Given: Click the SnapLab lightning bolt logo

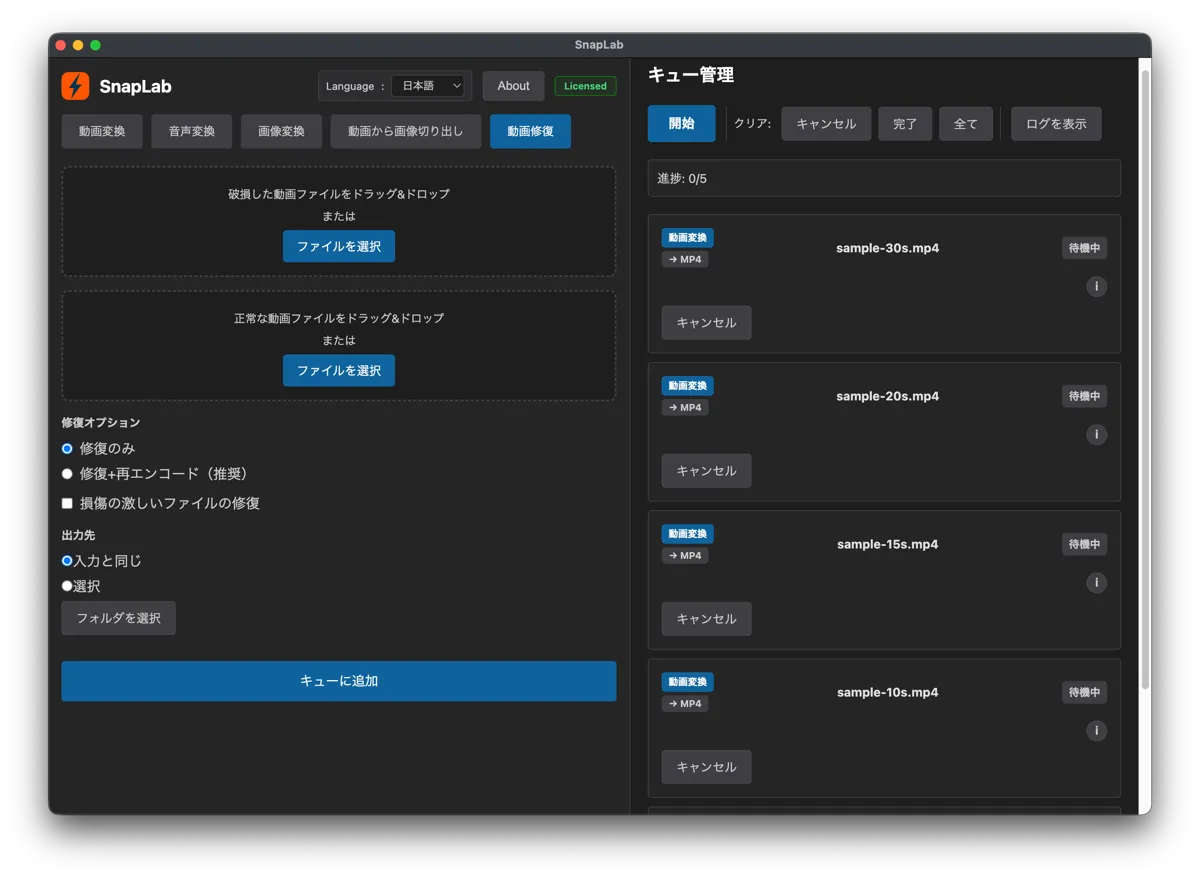Looking at the screenshot, I should [76, 87].
